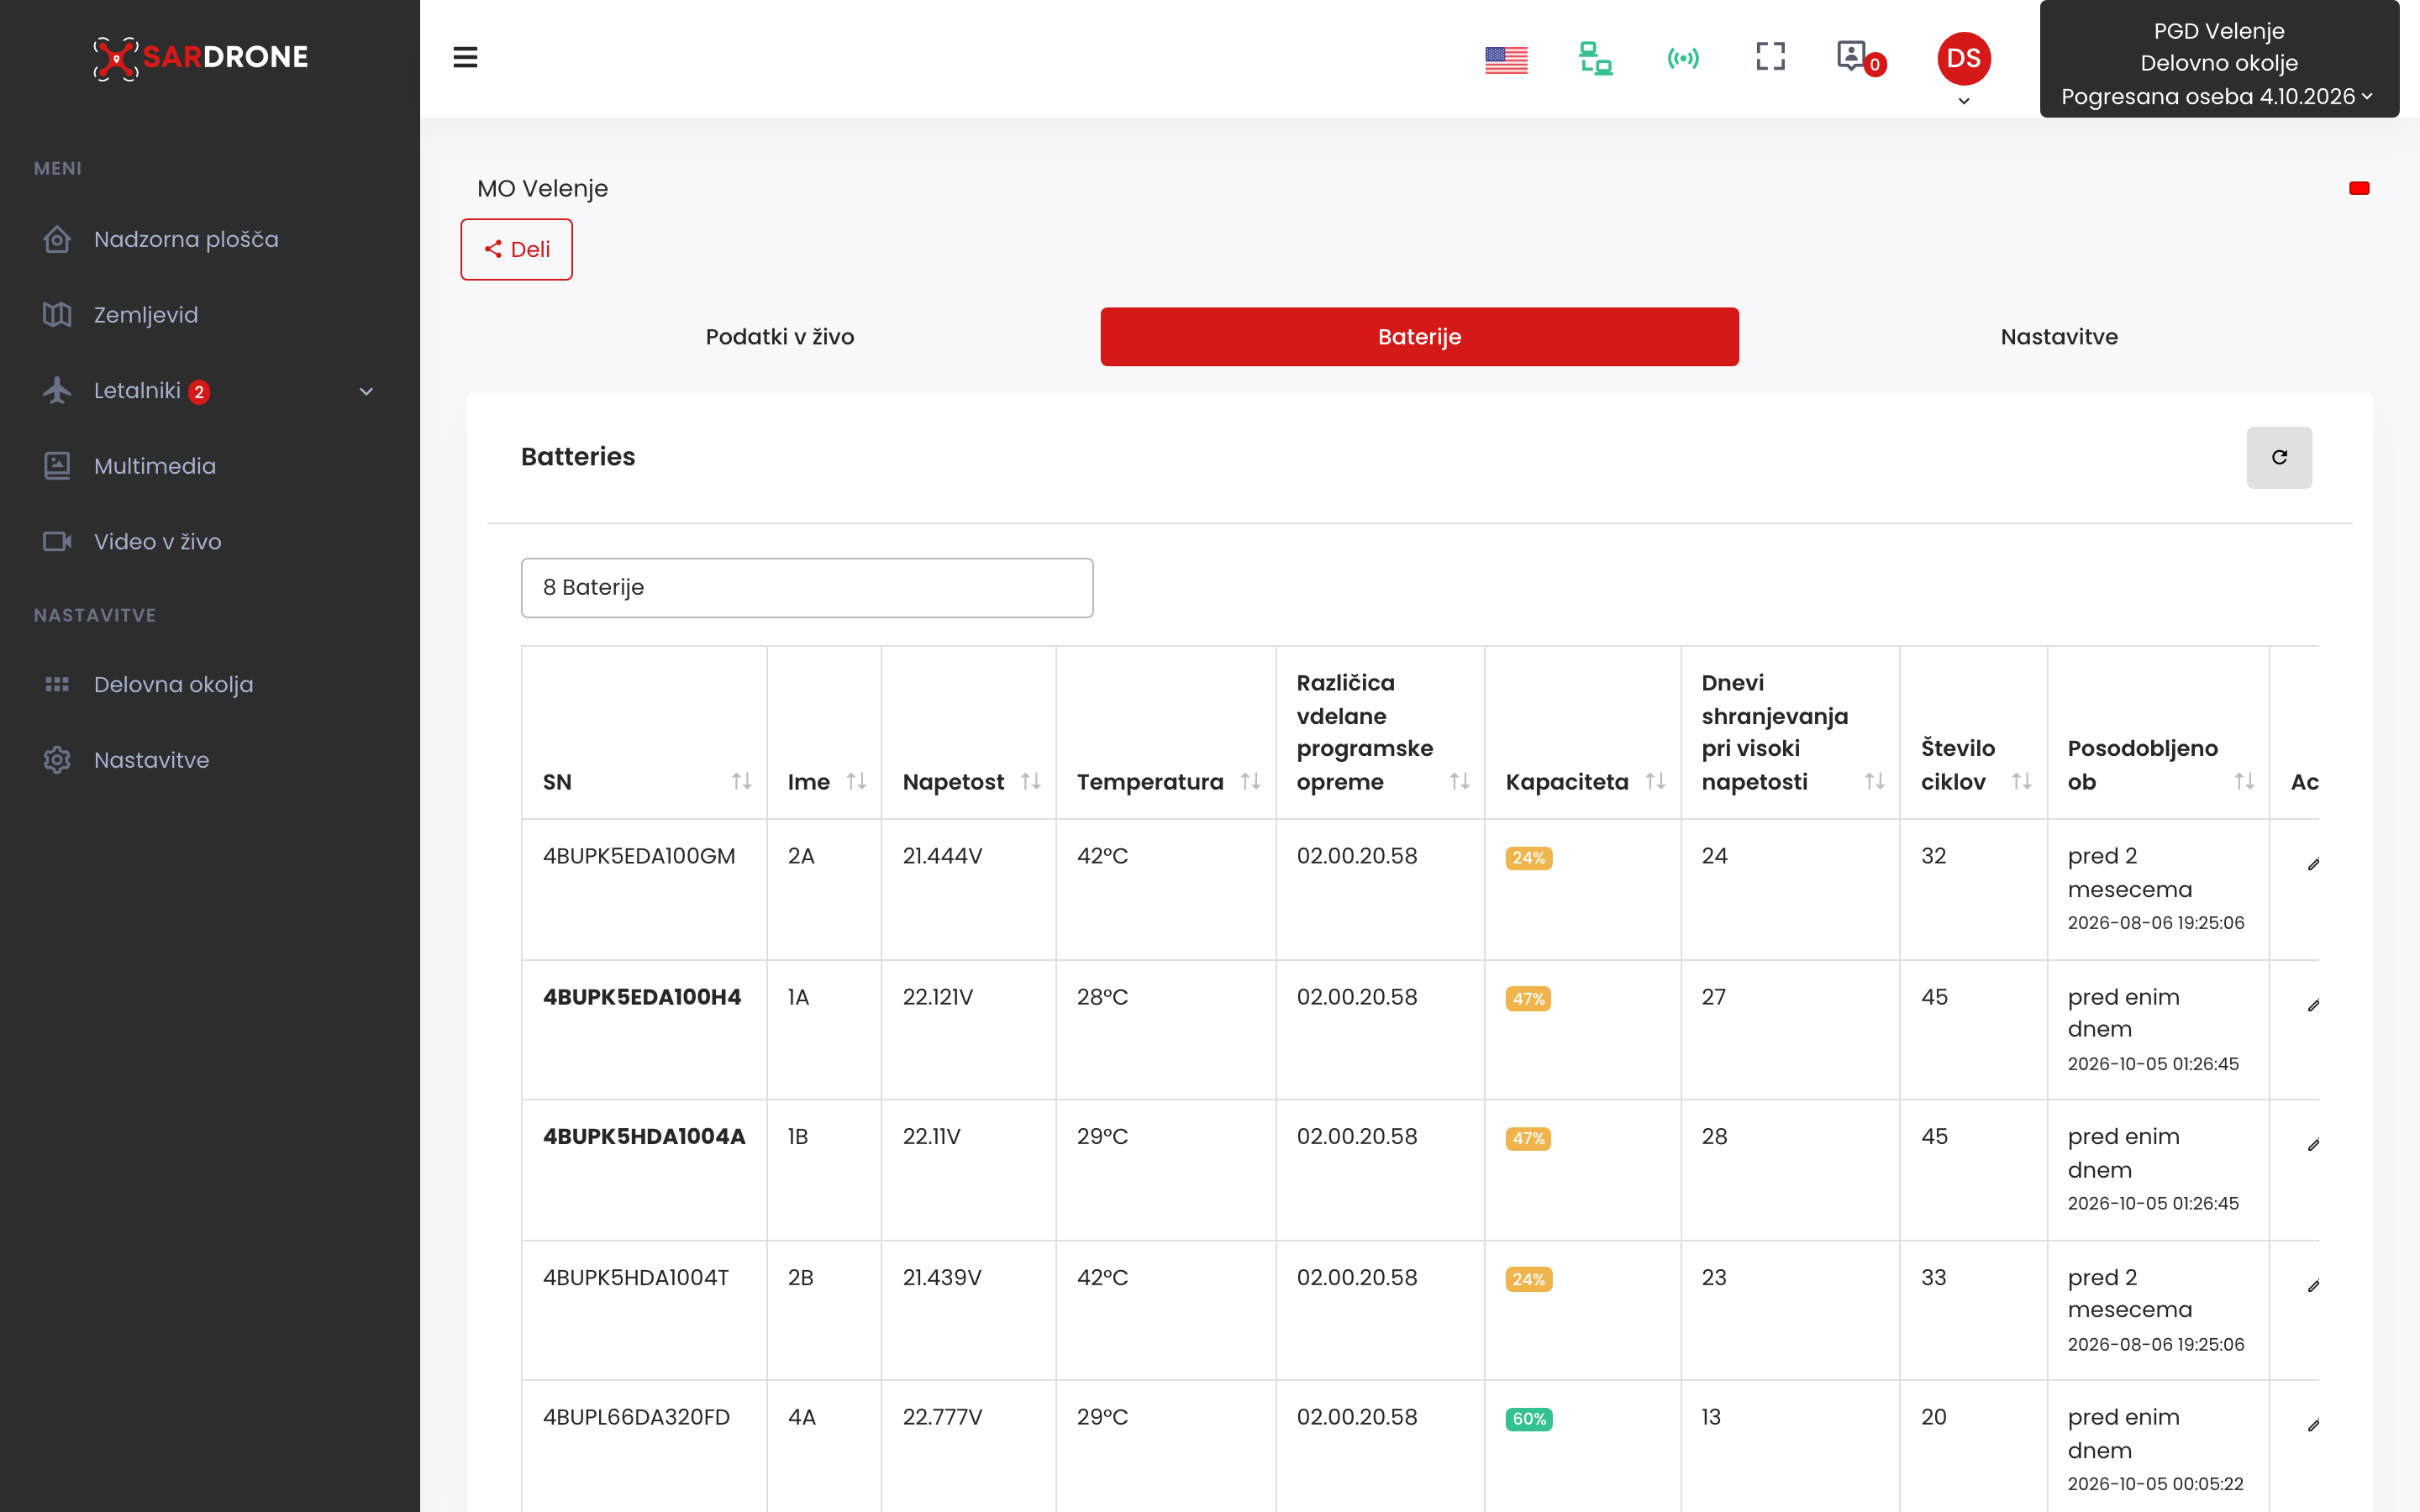The image size is (2420, 1512).
Task: Share via Deli button
Action: point(516,249)
